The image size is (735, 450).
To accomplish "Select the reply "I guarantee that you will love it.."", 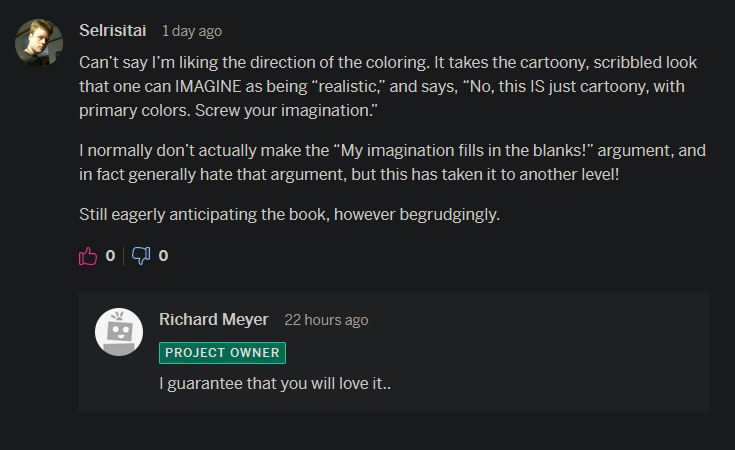I will [x=275, y=383].
